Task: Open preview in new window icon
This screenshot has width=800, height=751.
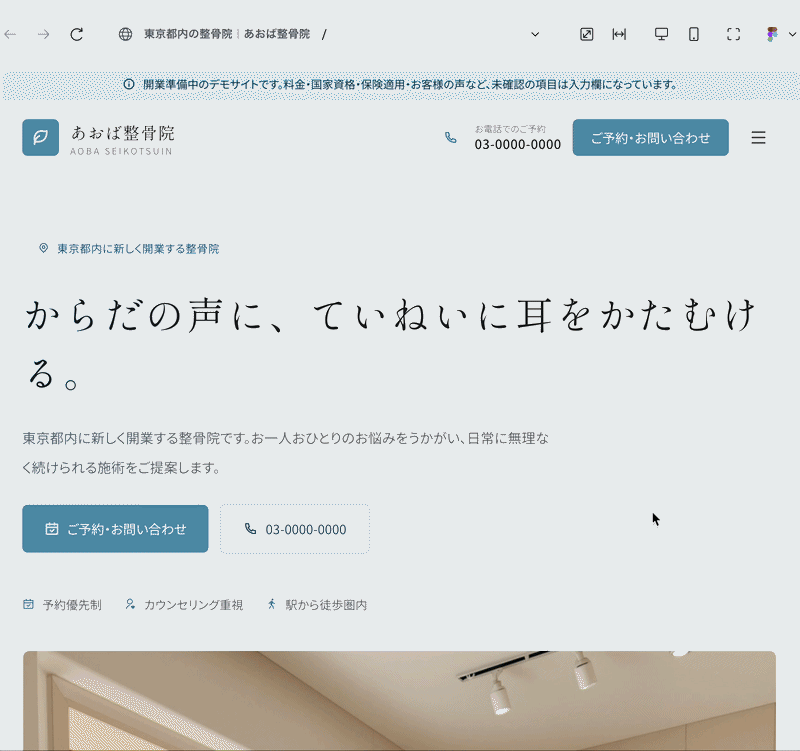Action: (587, 34)
